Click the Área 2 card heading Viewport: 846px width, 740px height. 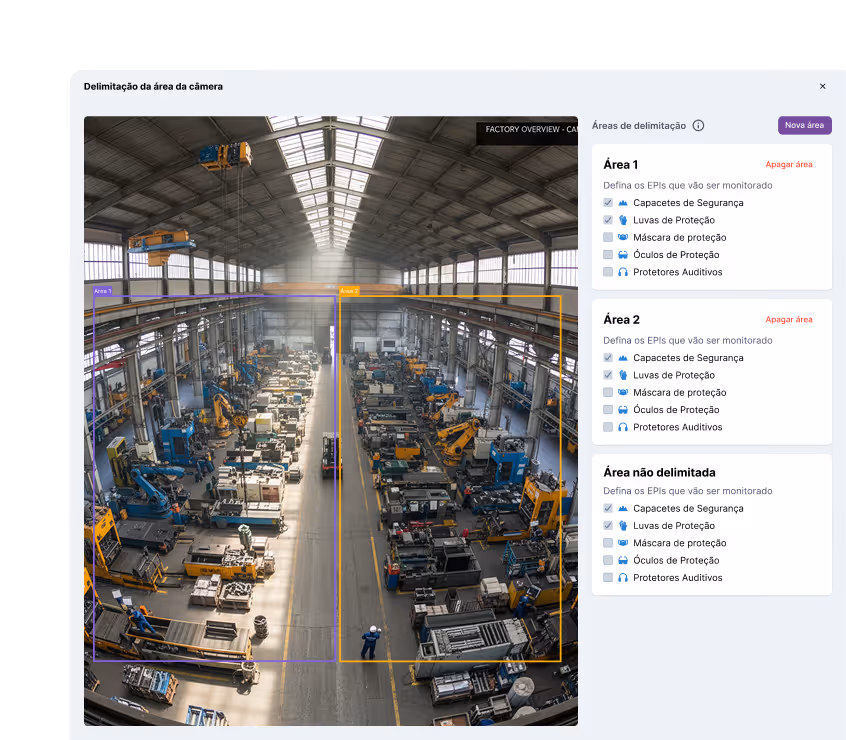coord(622,319)
